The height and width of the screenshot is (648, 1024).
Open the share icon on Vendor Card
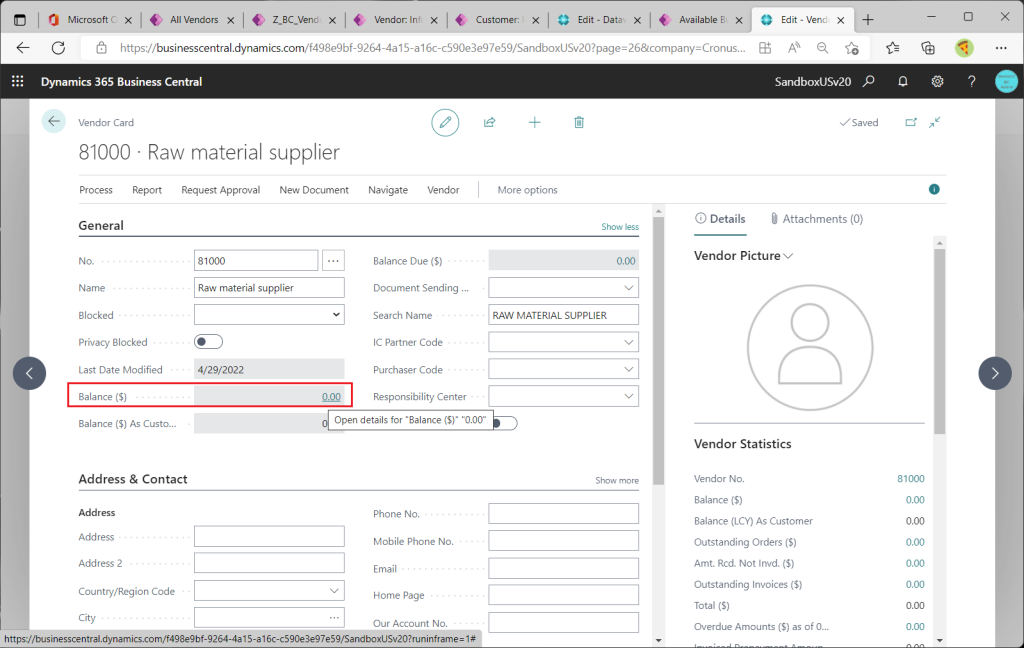point(489,122)
